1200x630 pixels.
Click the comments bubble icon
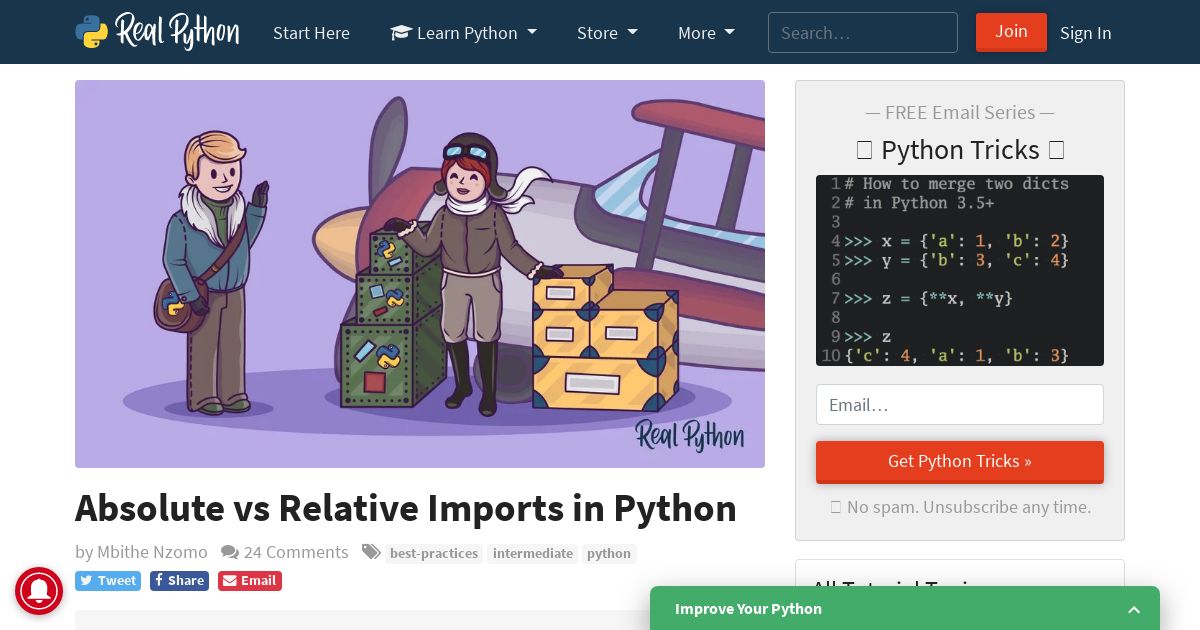click(x=230, y=552)
